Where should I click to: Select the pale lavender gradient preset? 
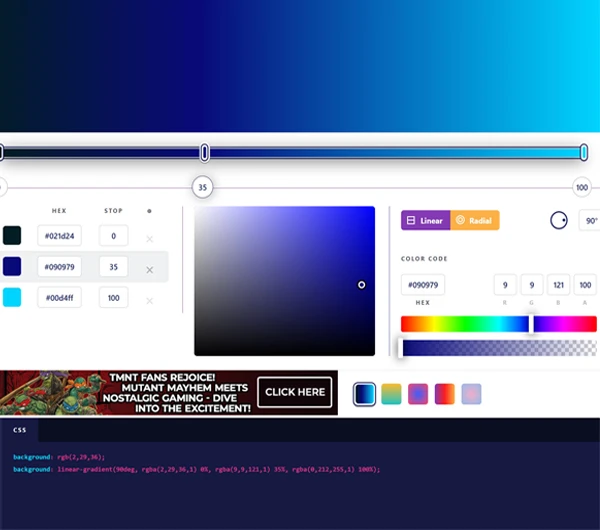pyautogui.click(x=471, y=394)
